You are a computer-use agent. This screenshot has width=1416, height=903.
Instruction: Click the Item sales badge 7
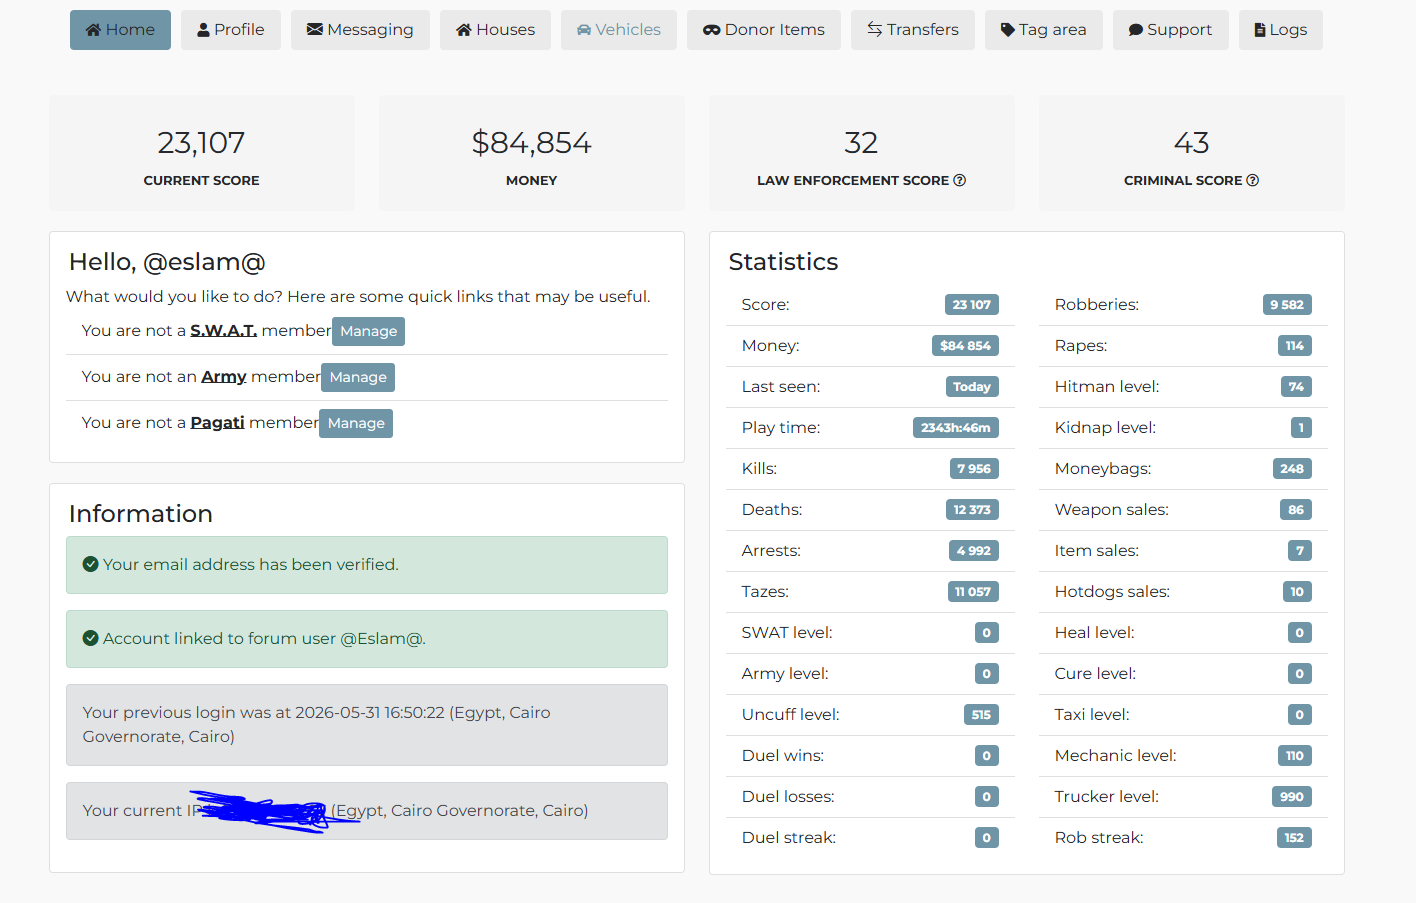coord(1300,551)
